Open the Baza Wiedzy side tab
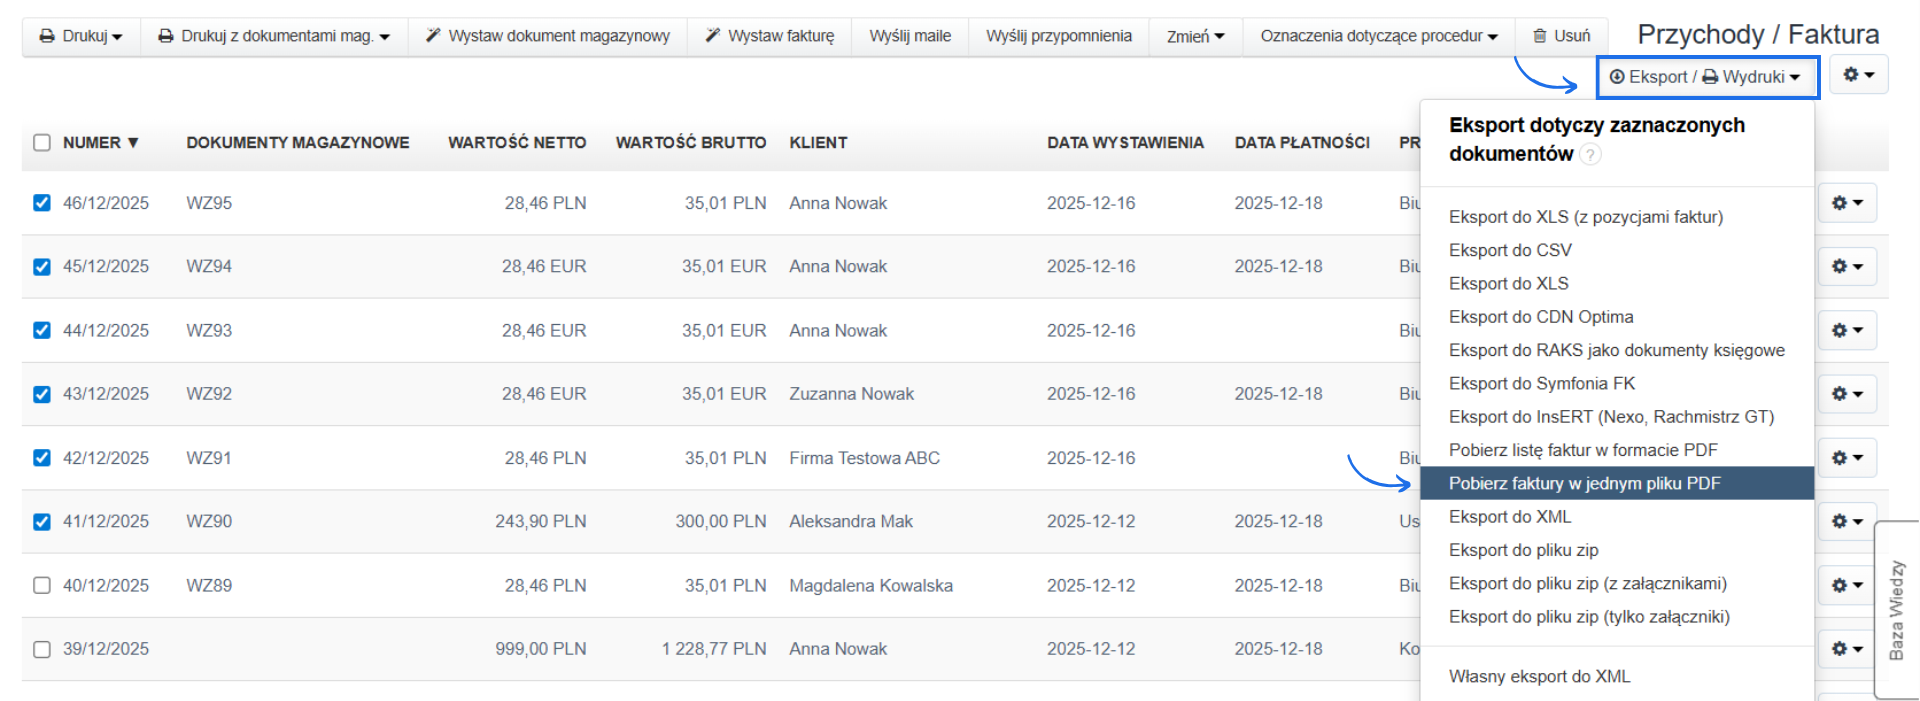 [x=1896, y=610]
